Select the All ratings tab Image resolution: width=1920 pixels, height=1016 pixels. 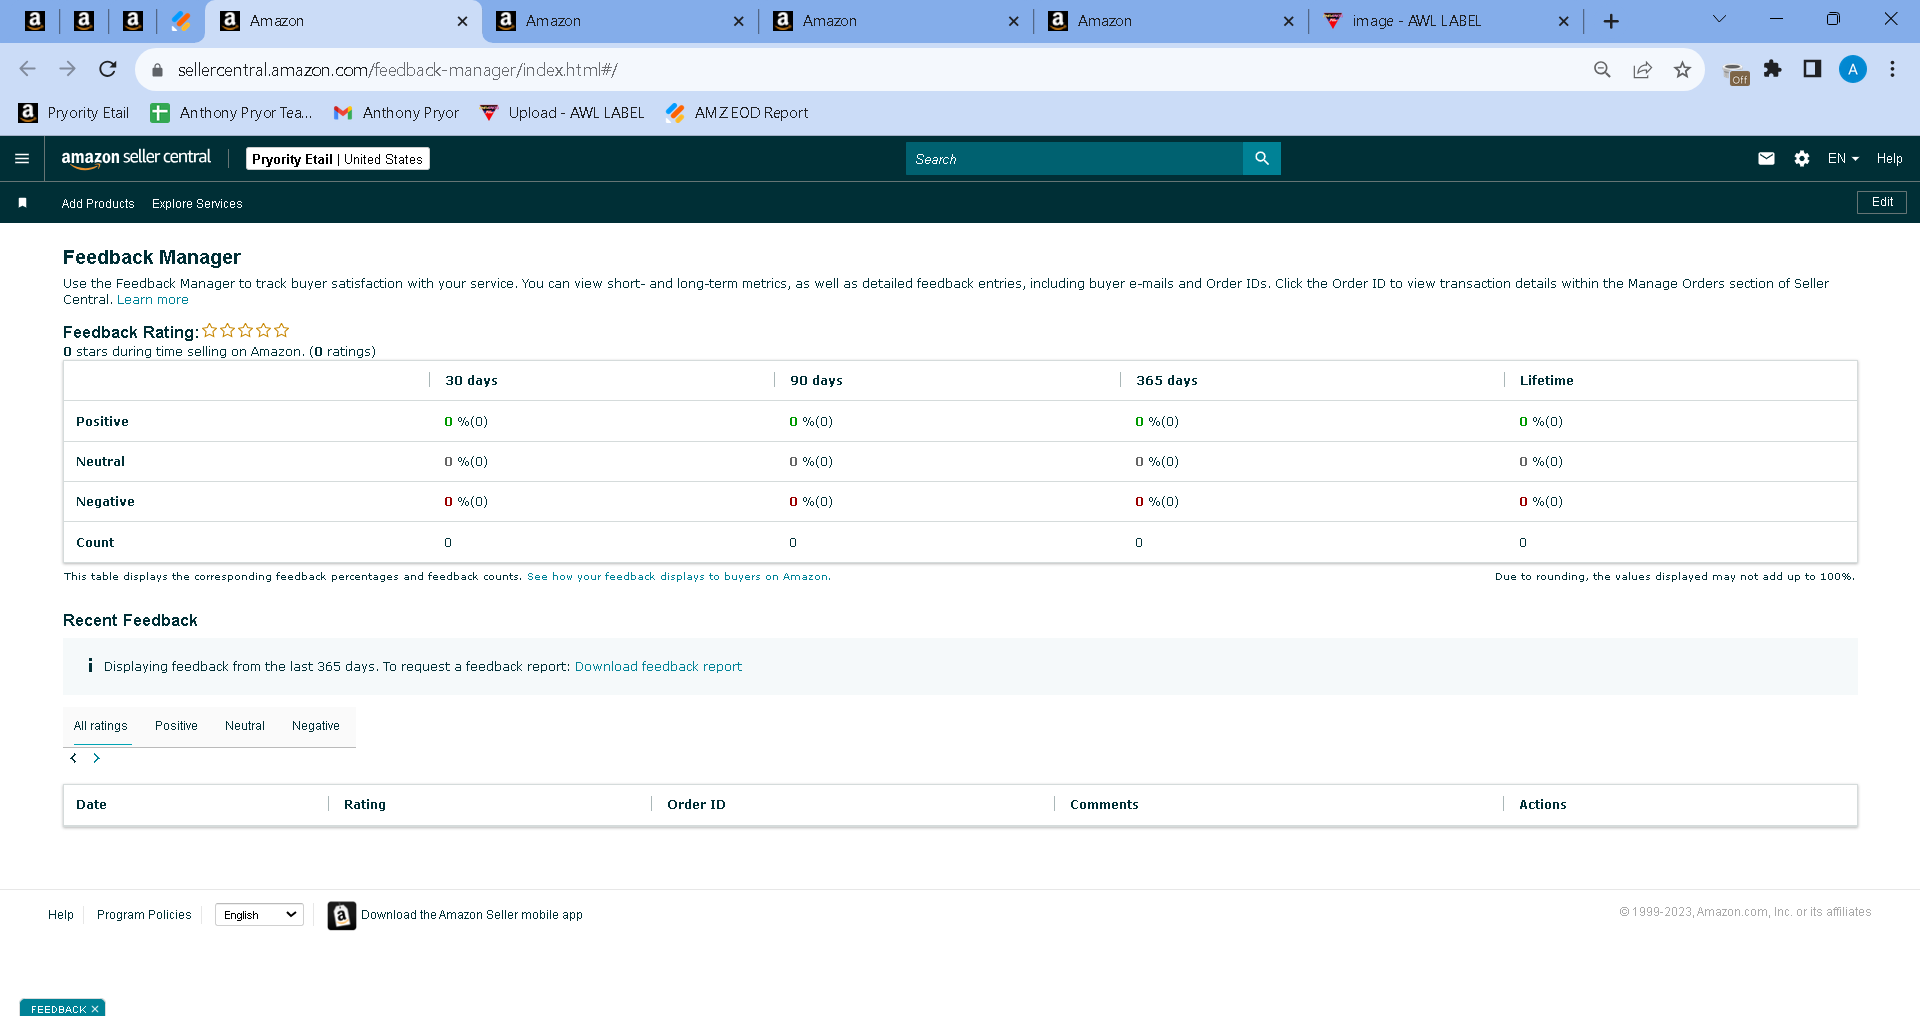pos(101,726)
